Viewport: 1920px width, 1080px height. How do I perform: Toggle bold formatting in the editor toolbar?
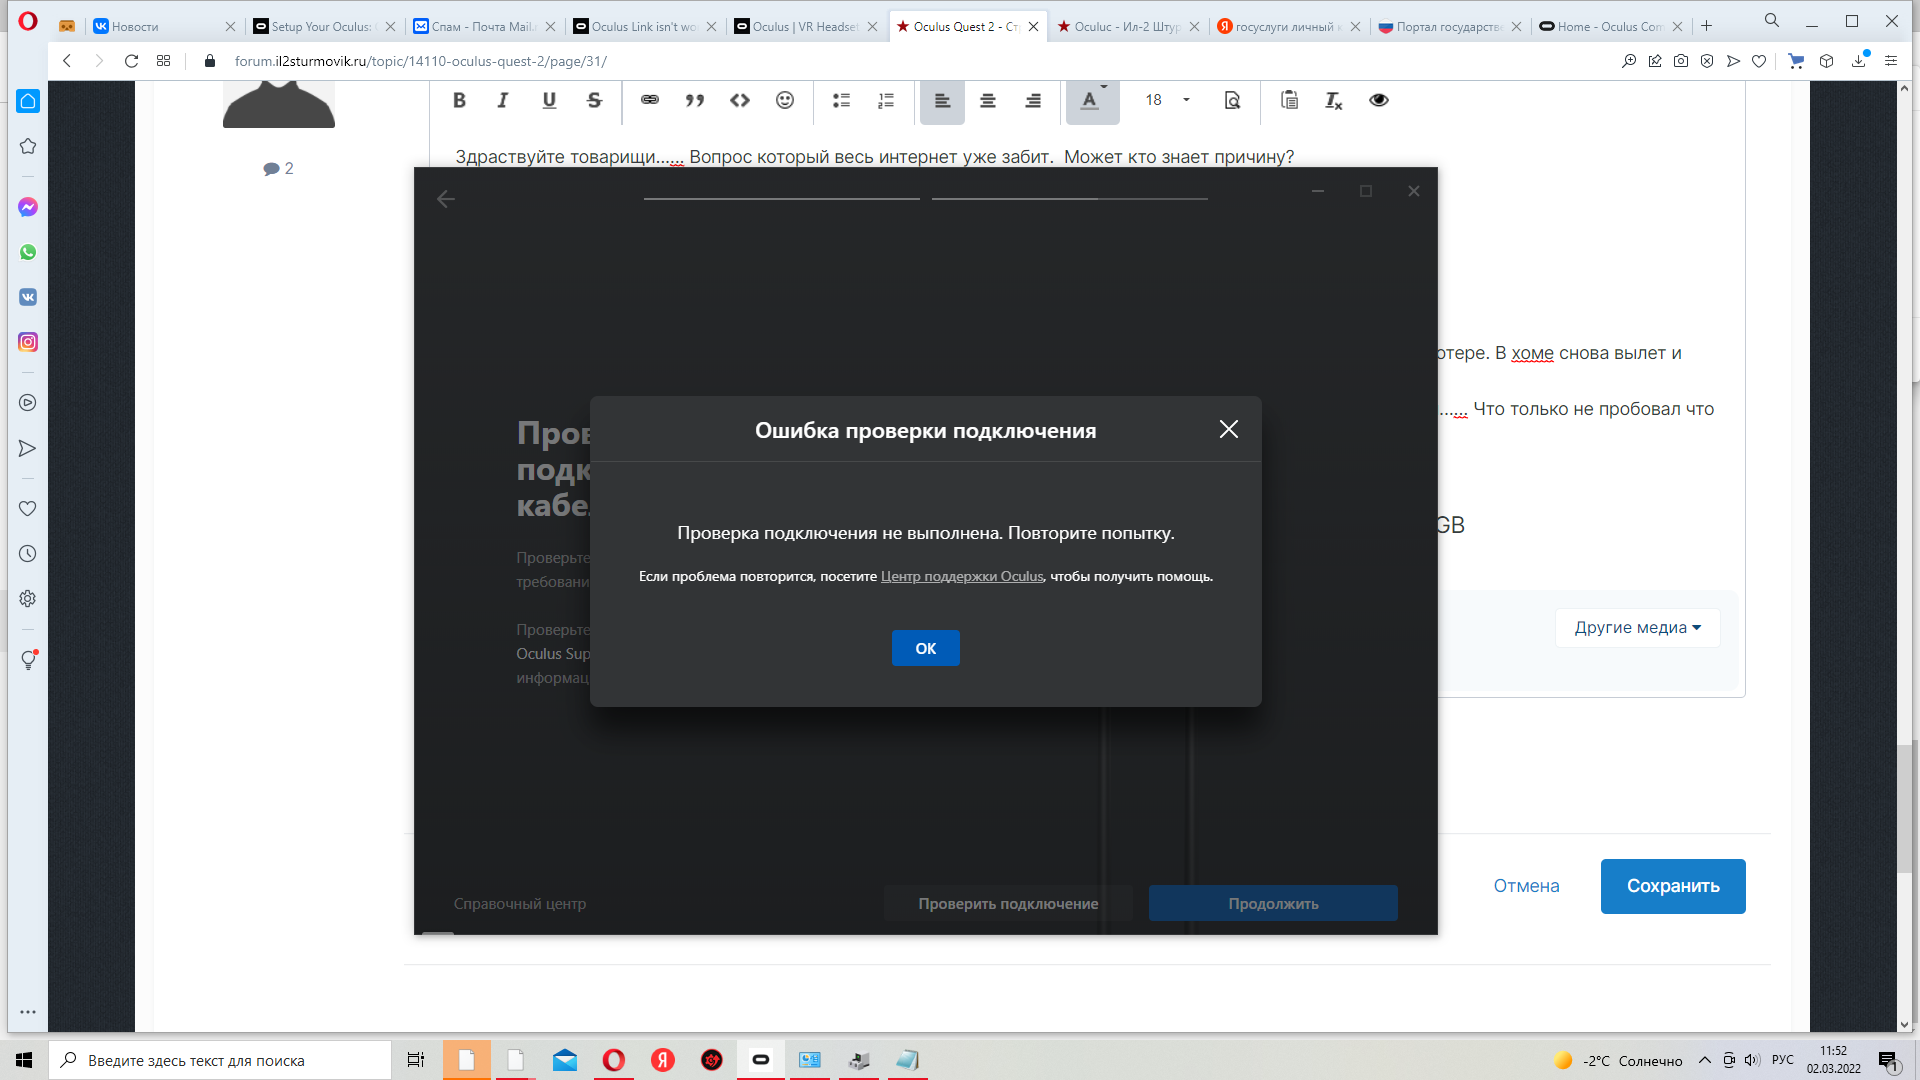click(459, 100)
